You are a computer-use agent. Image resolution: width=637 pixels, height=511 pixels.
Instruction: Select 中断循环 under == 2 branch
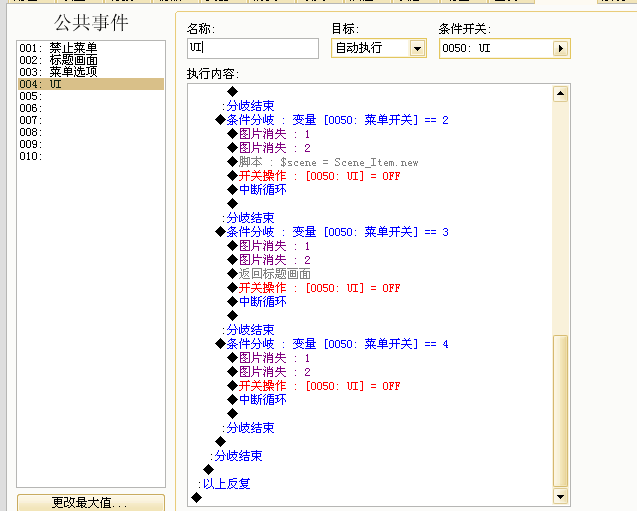(x=257, y=190)
